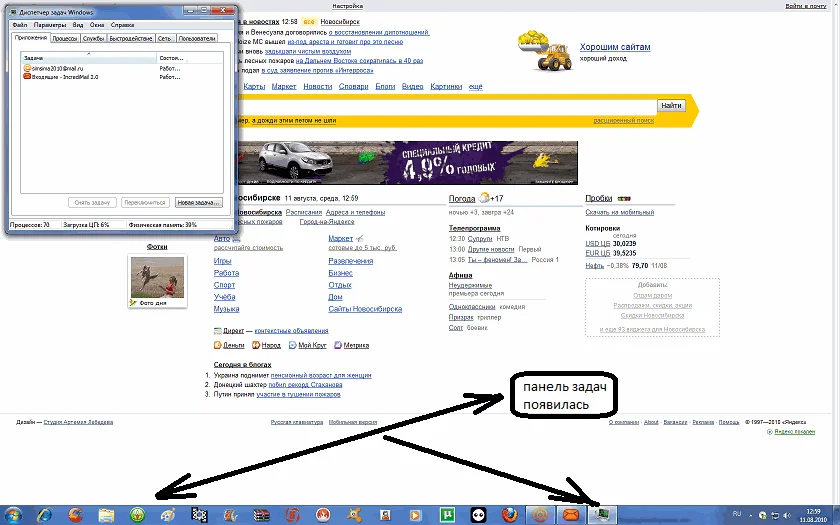Viewport: 840px width, 525px height.
Task: Click the weather sun icon next to +17
Action: pos(484,198)
